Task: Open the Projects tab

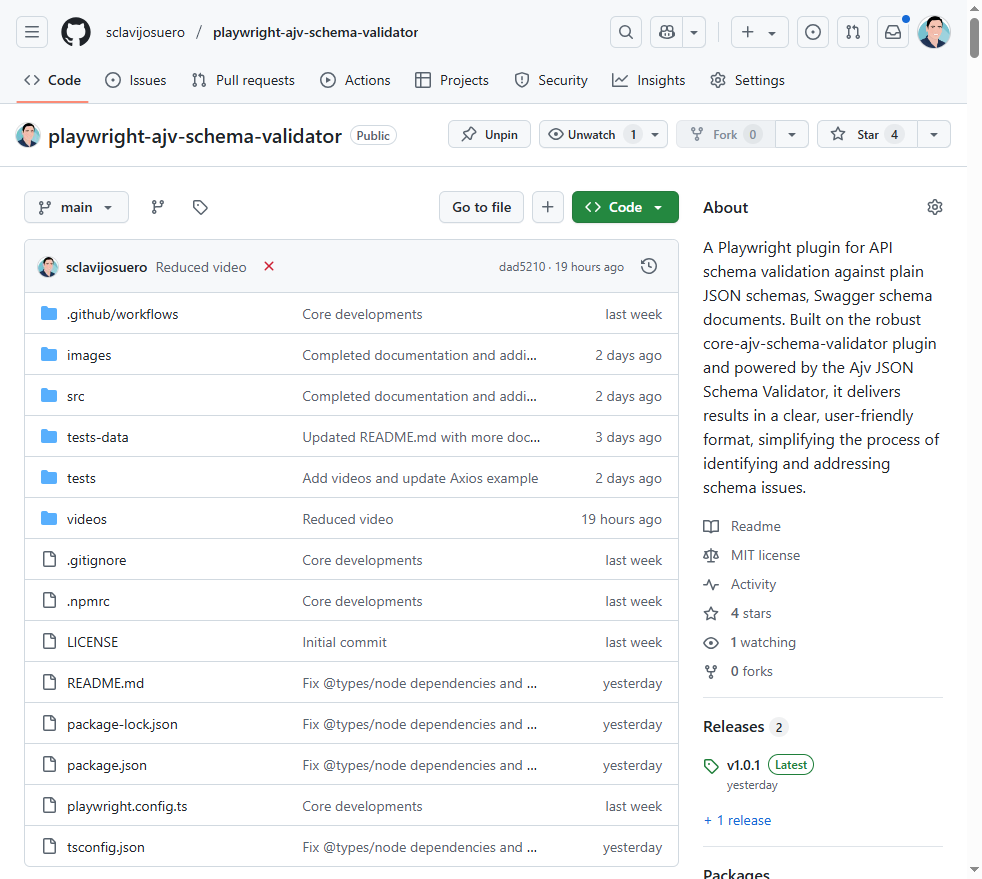Action: (452, 81)
